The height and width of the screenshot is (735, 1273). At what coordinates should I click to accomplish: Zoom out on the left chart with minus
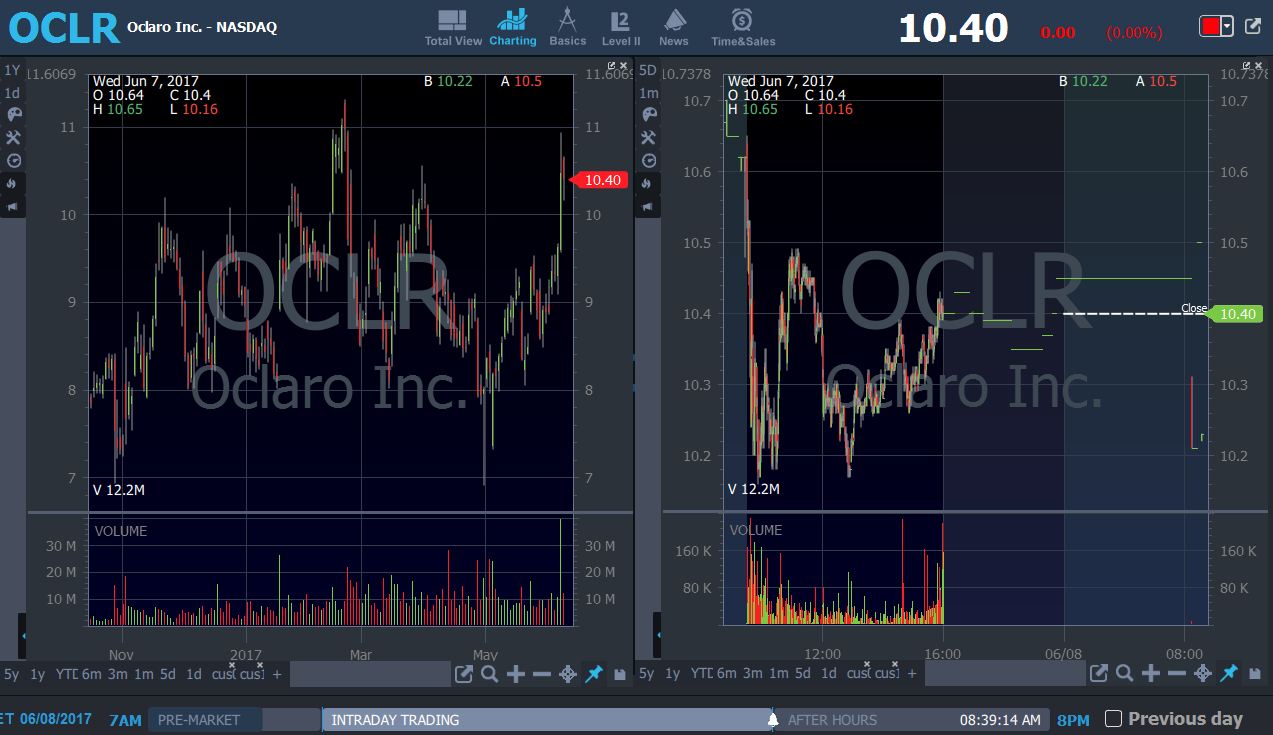(x=542, y=674)
